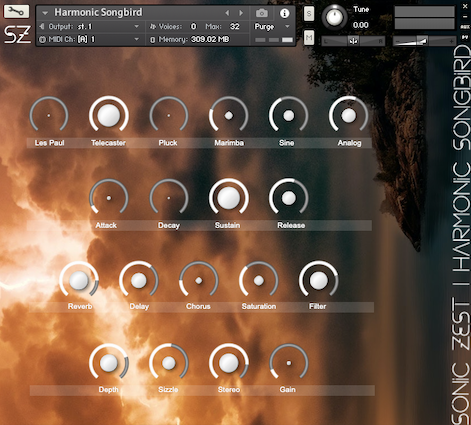Click the Harmonic Songbird instrument name
Screen dimensions: 471x425
click(98, 12)
